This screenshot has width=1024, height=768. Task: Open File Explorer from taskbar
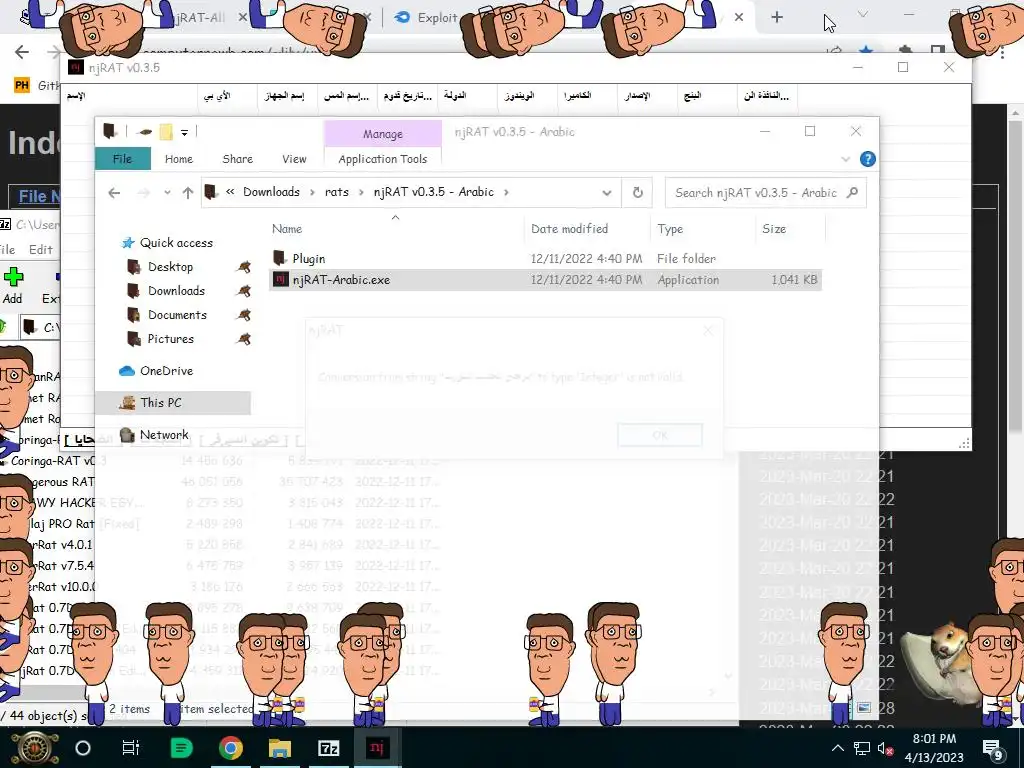(280, 748)
